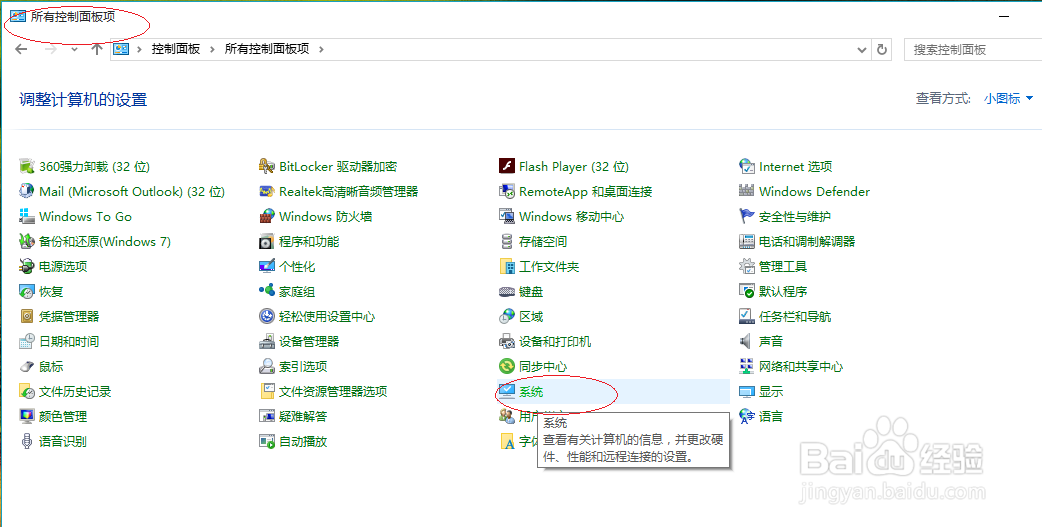
Task: Open the 键盘 icon
Action: coord(507,291)
